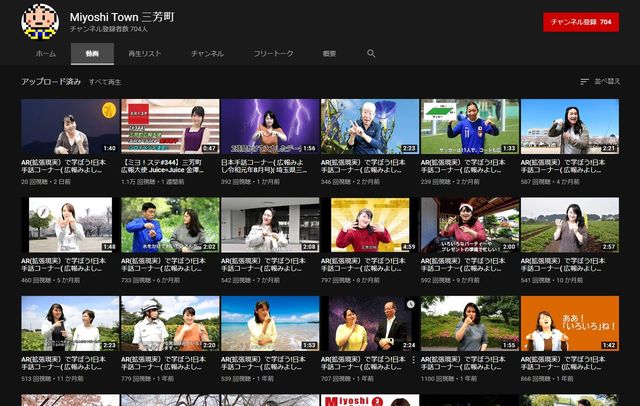Open the ホーム tab
640x406 pixels.
tap(46, 53)
